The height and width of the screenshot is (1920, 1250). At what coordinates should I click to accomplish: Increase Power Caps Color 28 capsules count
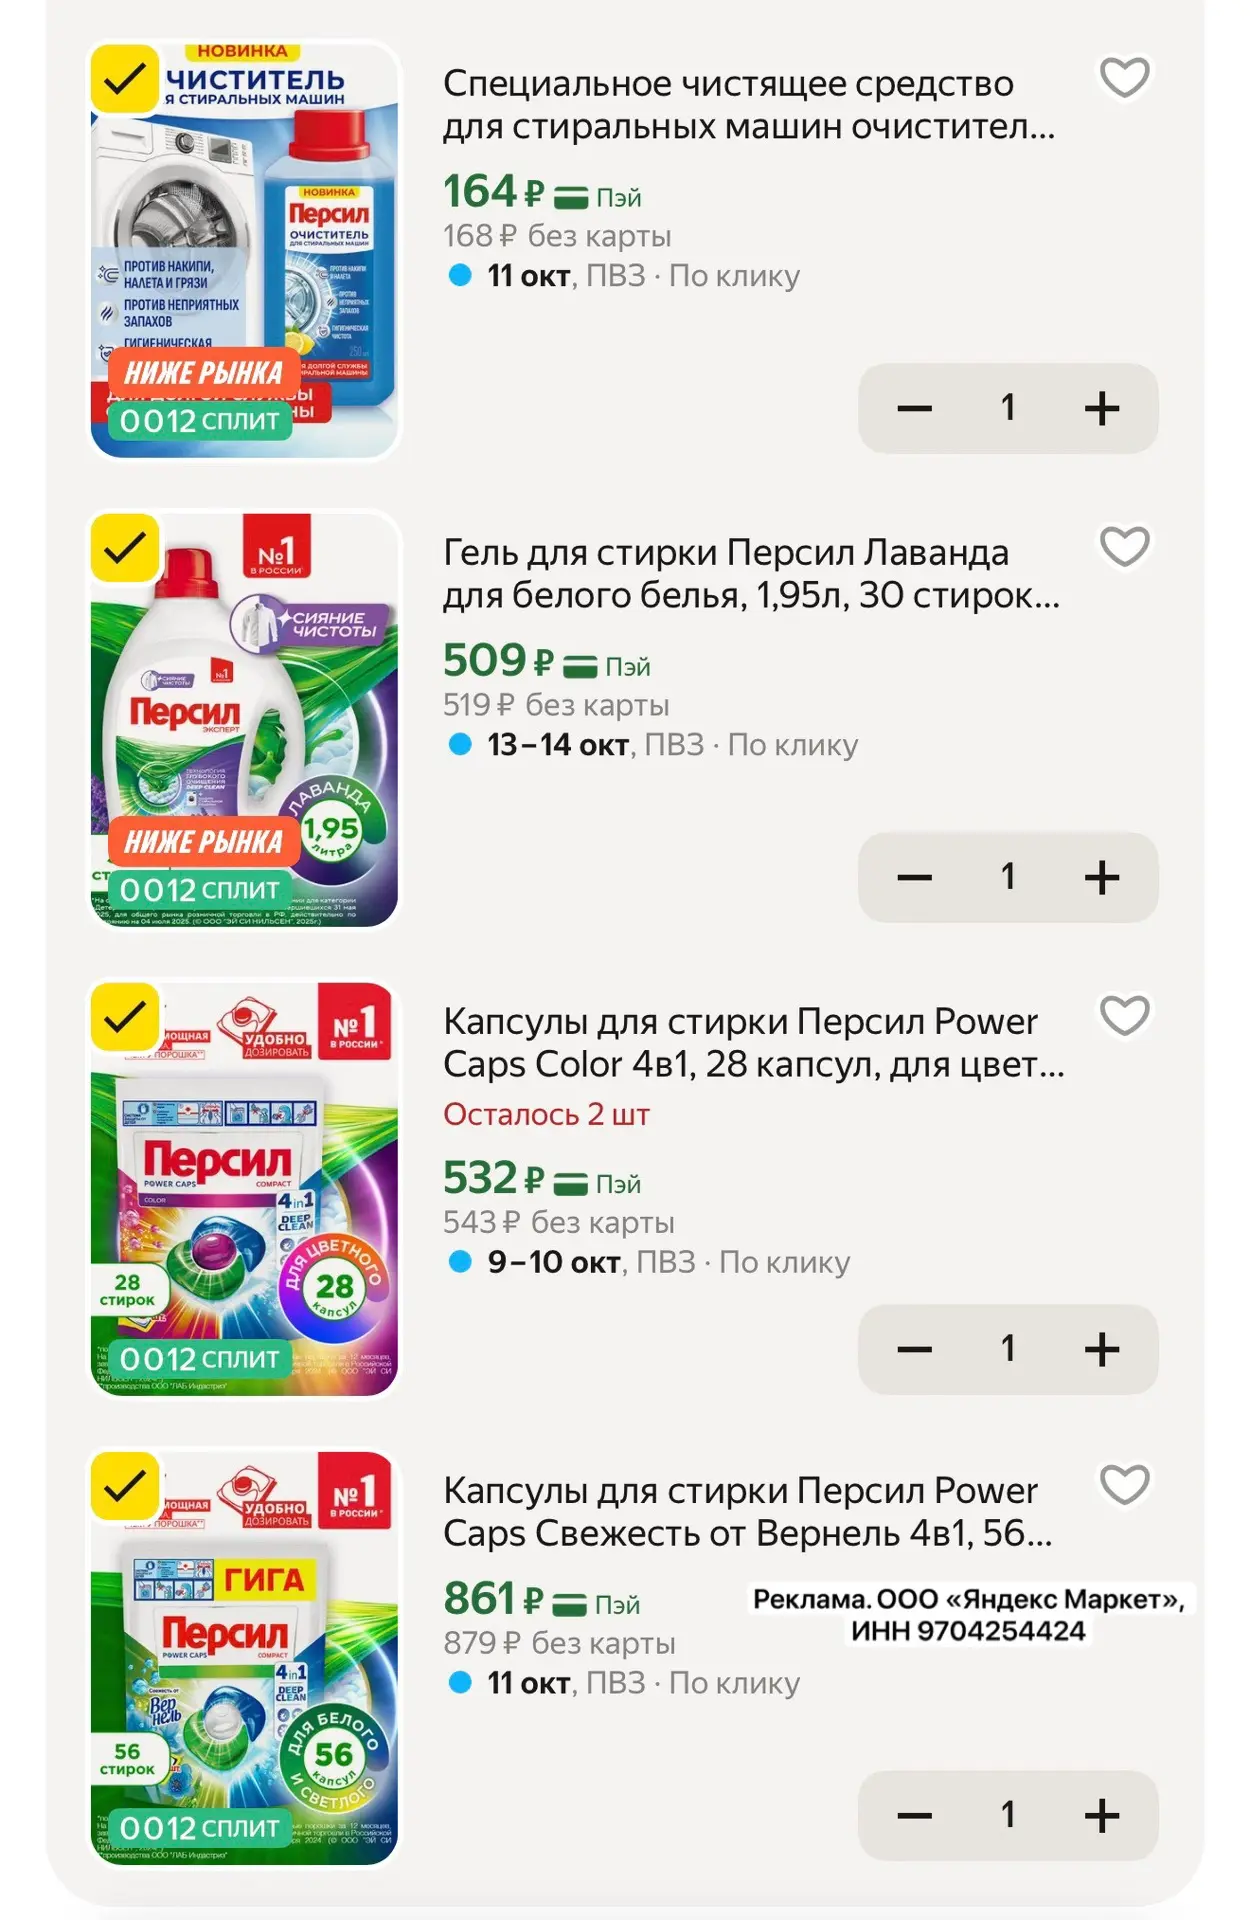1102,1349
